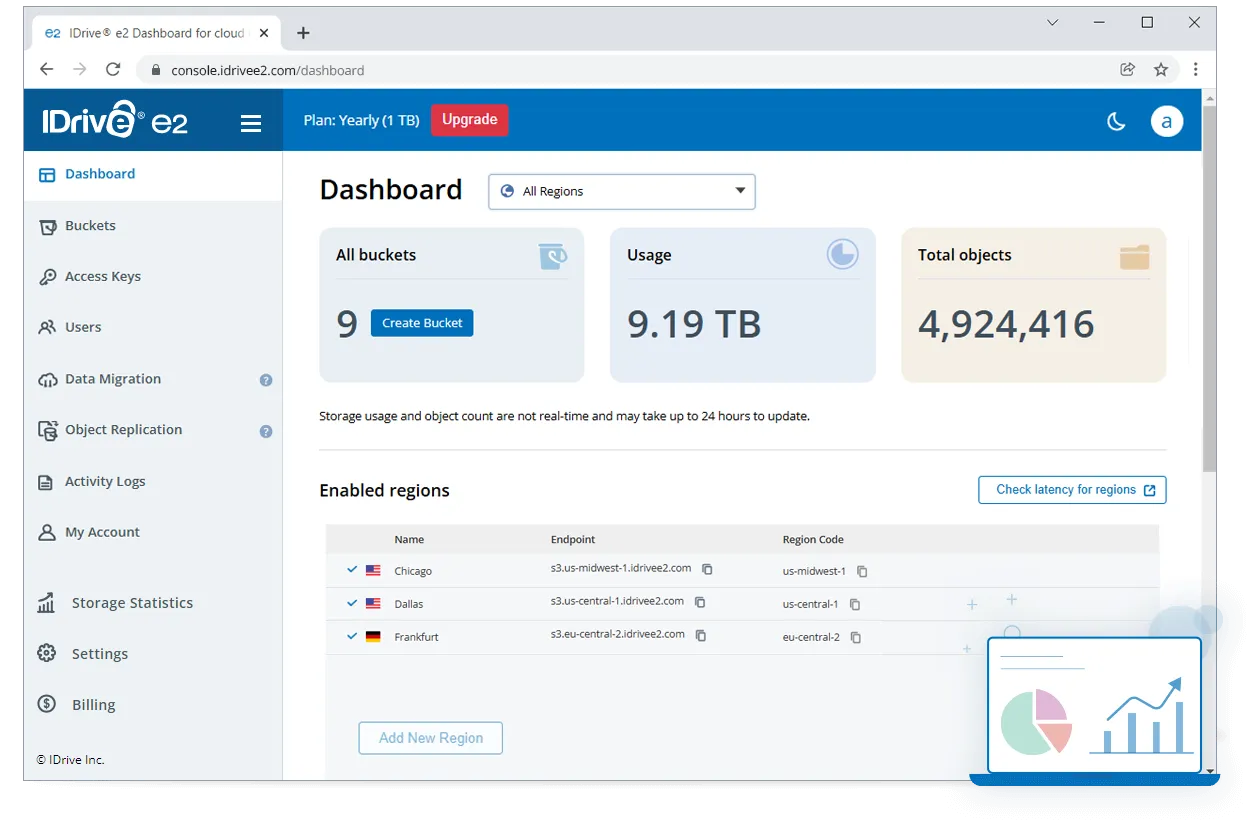The image size is (1247, 820).
Task: Toggle dark mode with the moon icon
Action: tap(1116, 121)
